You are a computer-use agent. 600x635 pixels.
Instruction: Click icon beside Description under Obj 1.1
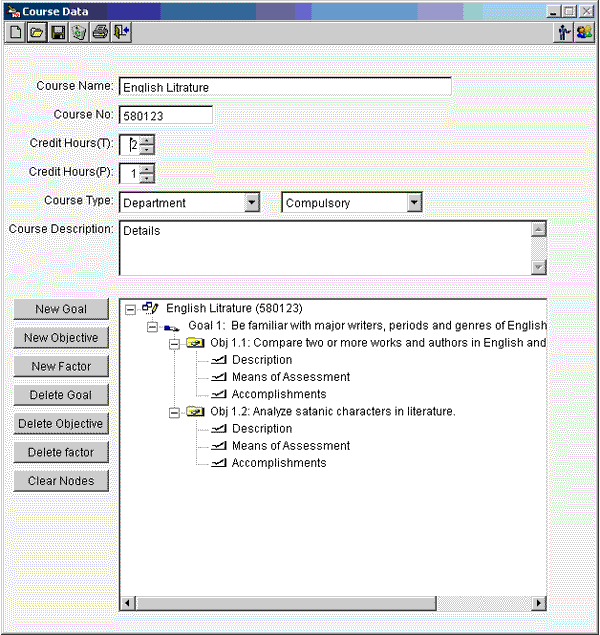pyautogui.click(x=219, y=360)
